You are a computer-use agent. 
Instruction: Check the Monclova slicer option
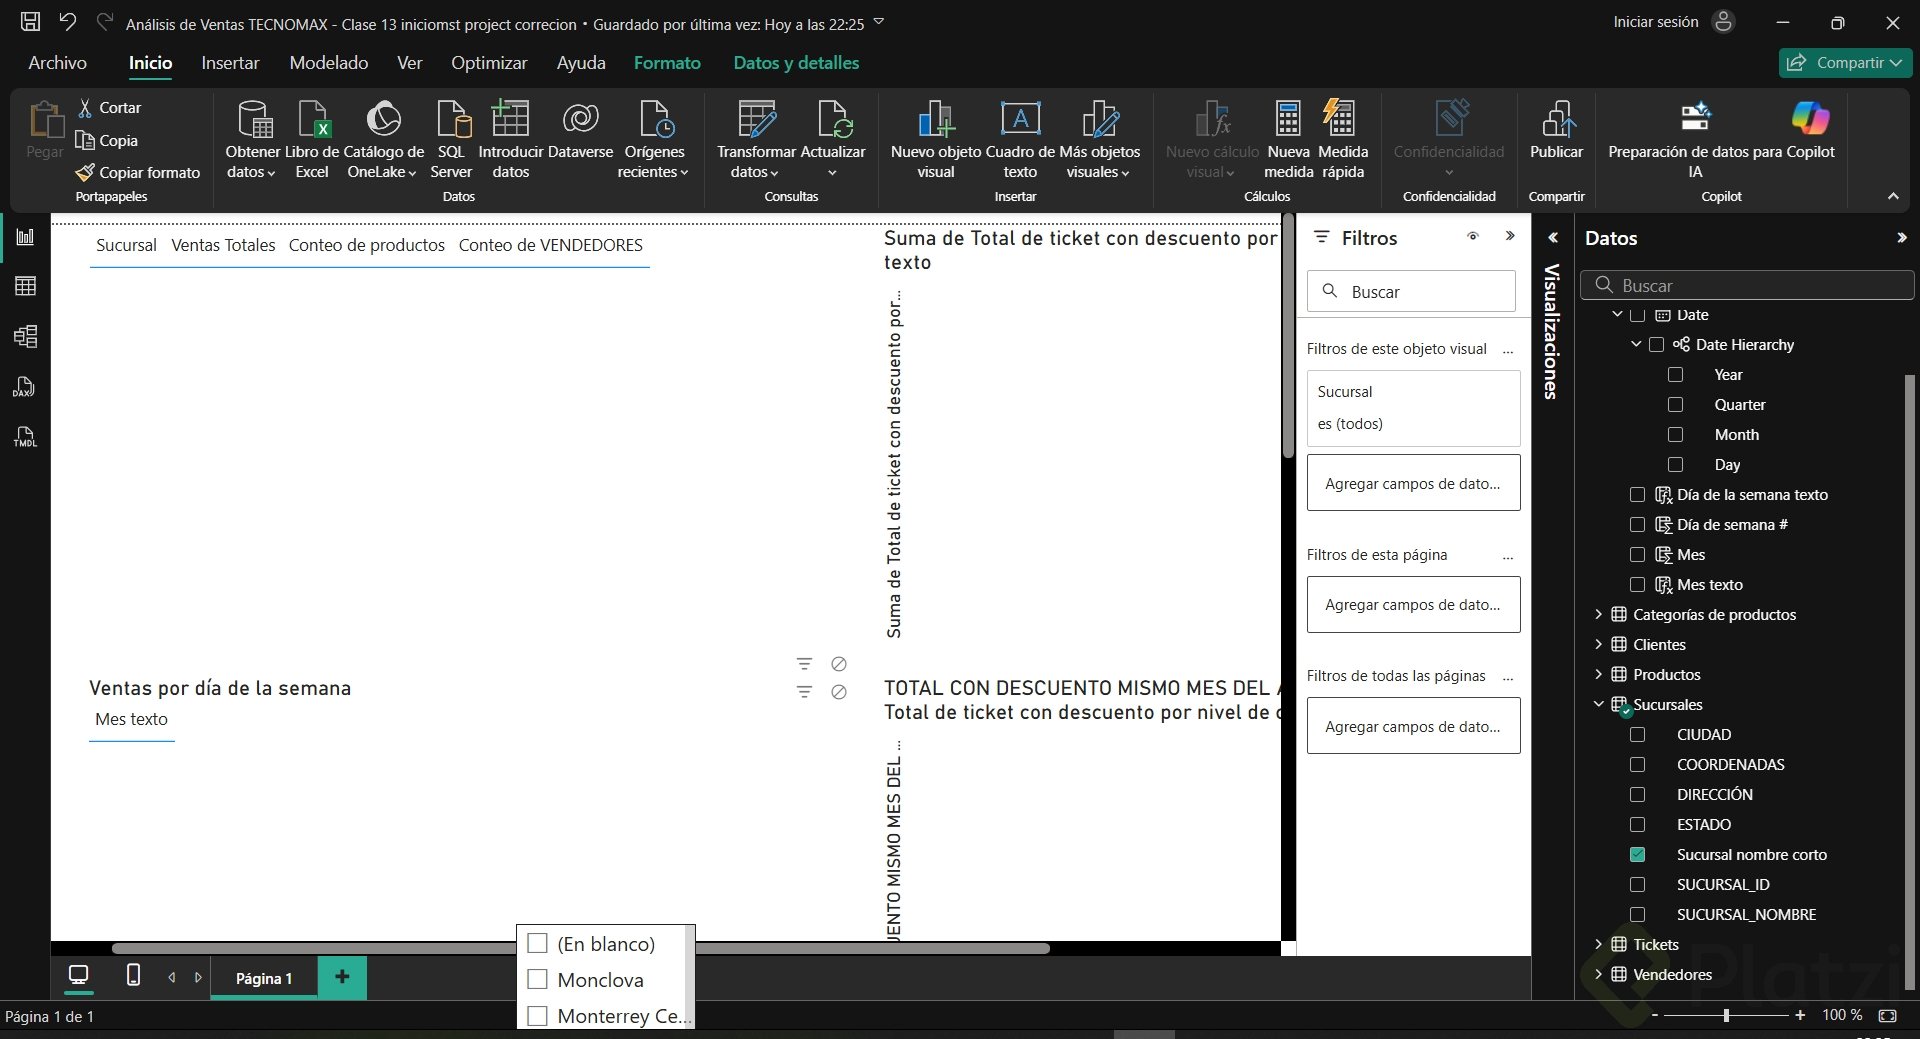coord(537,979)
